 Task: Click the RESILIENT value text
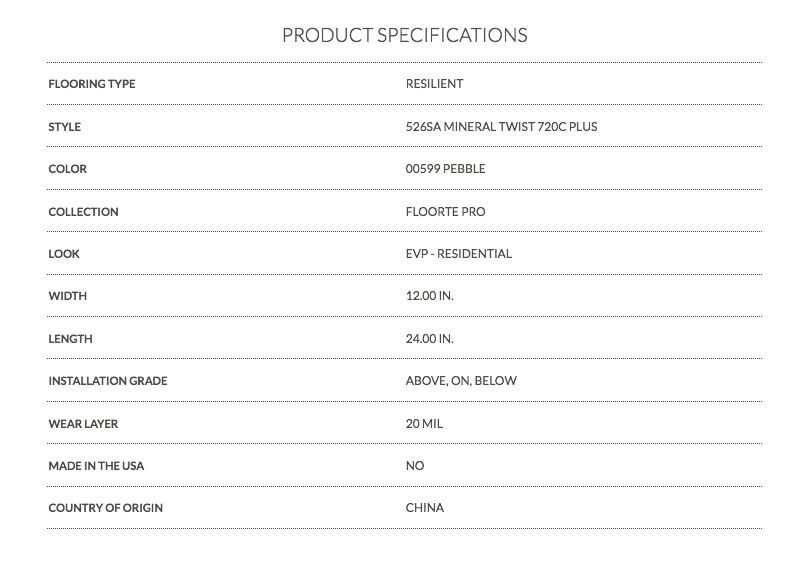434,84
